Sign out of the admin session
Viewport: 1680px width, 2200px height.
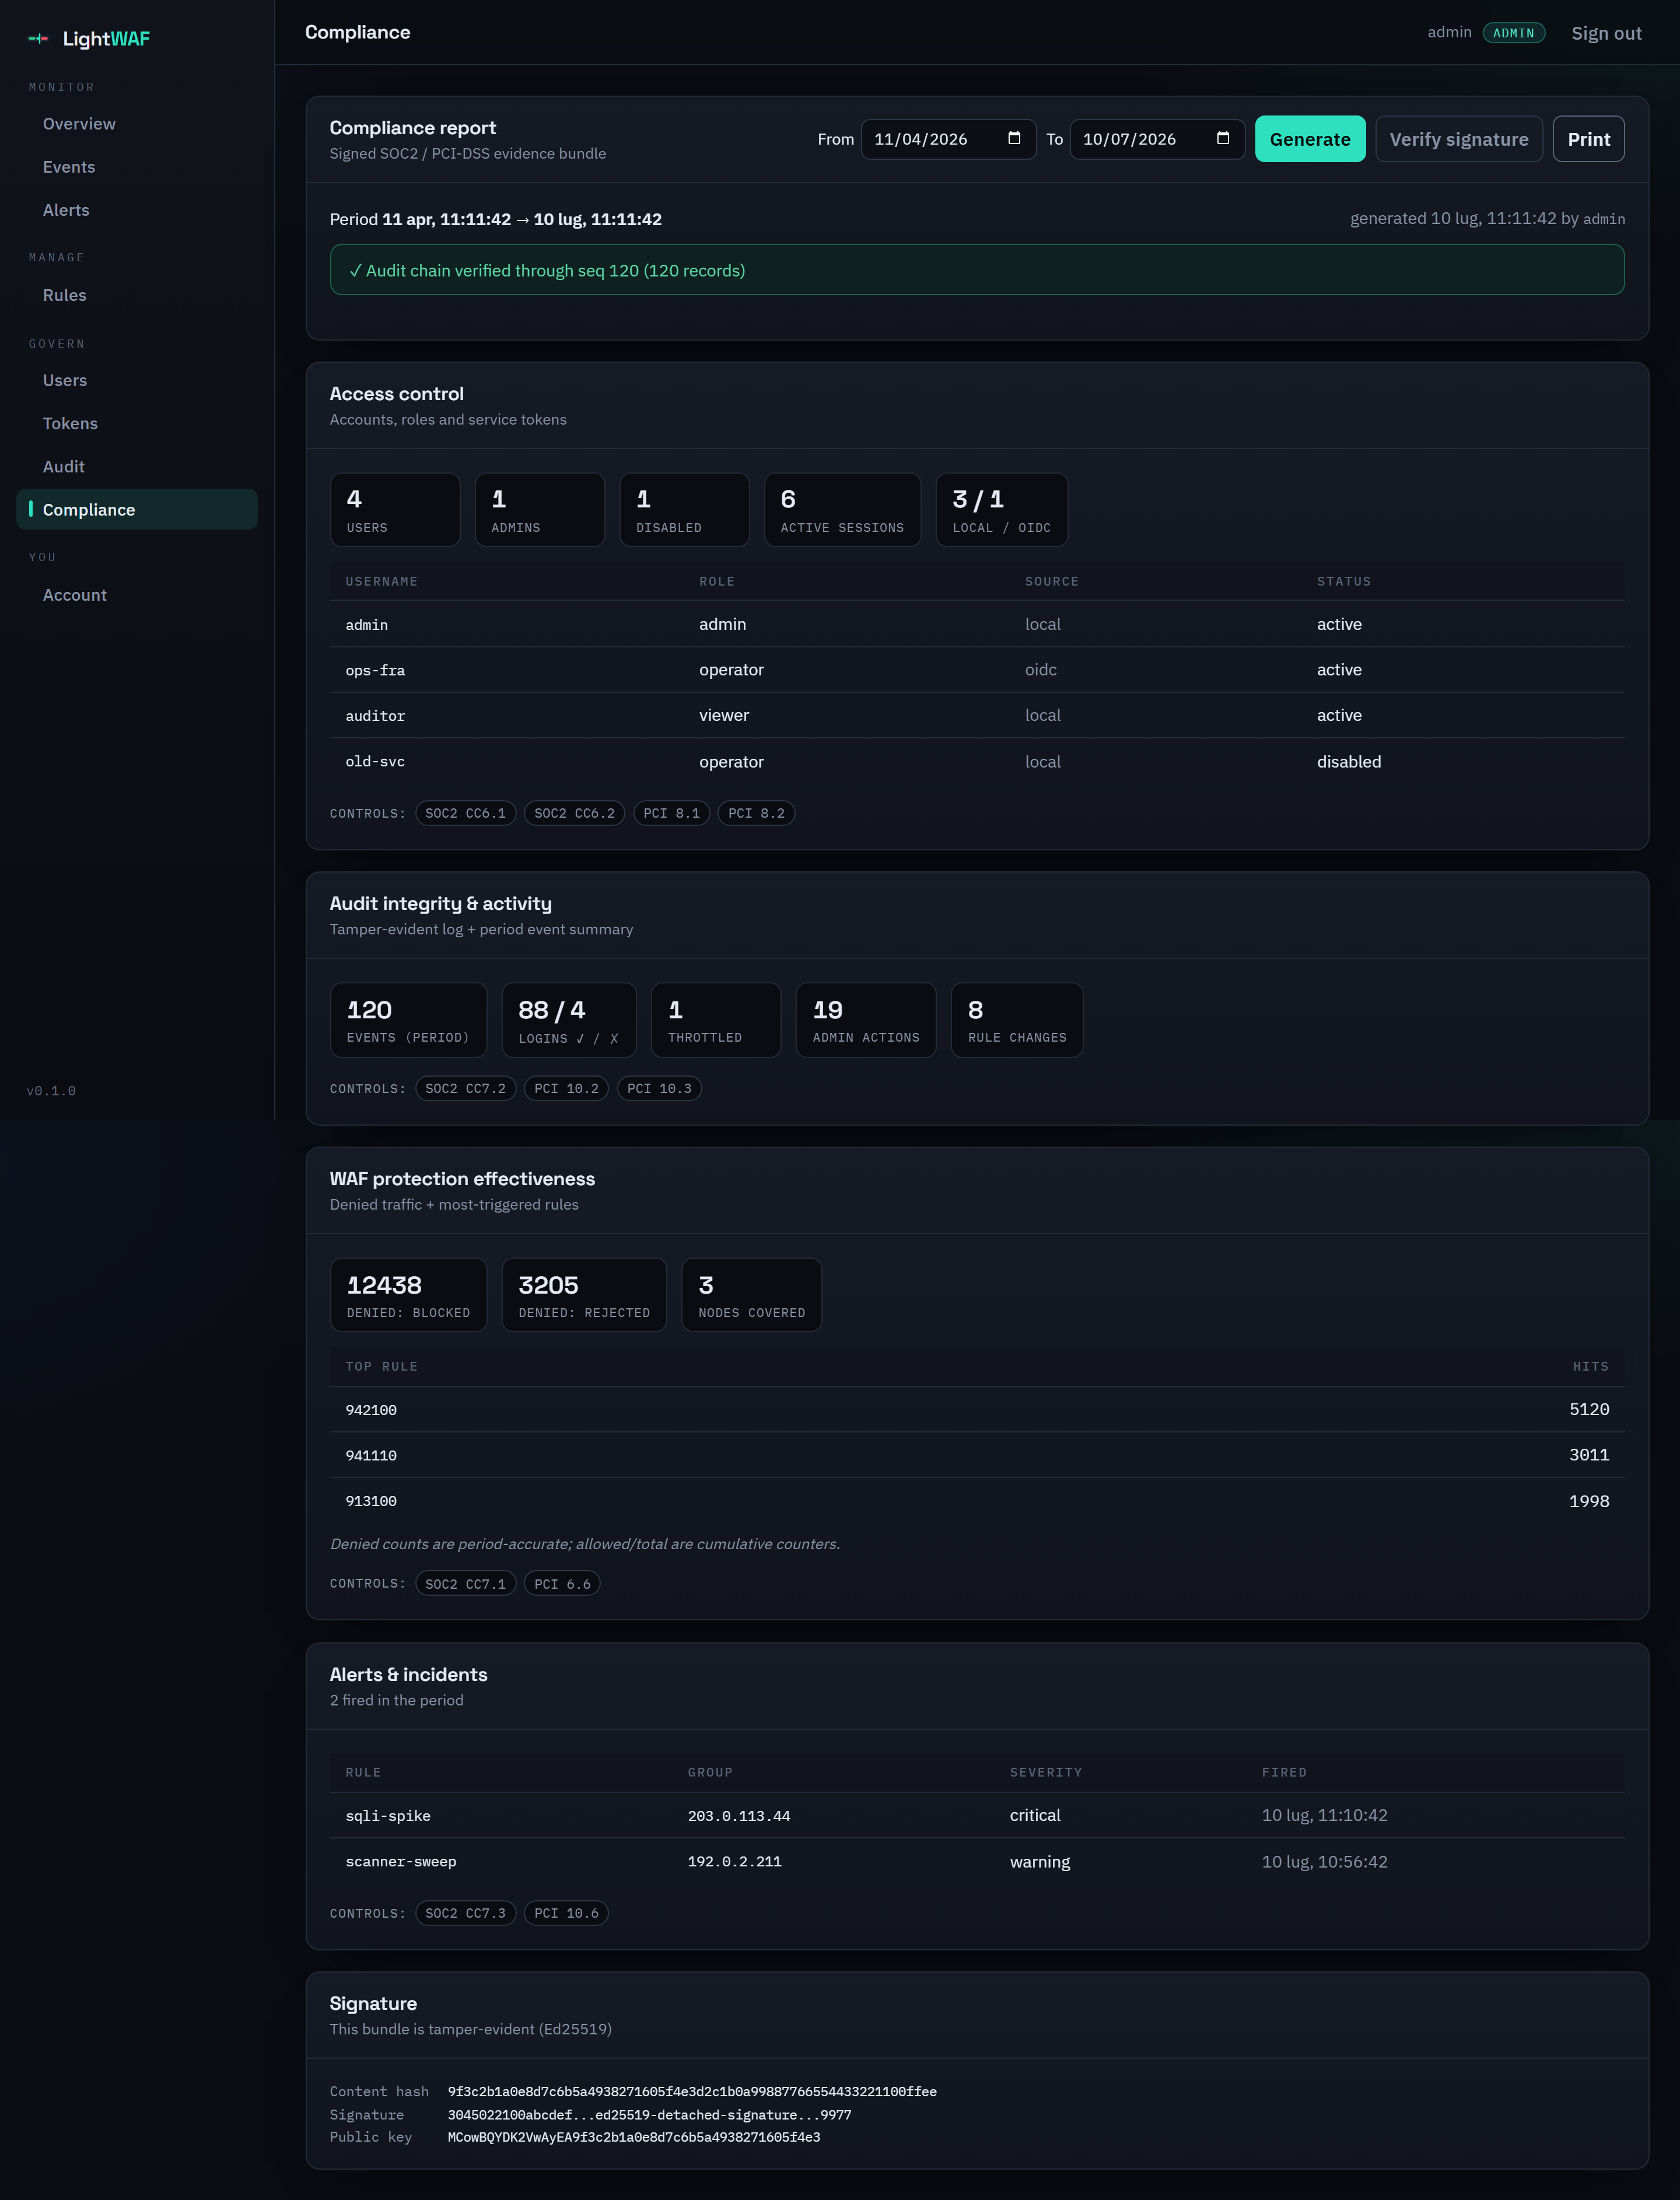[1606, 33]
